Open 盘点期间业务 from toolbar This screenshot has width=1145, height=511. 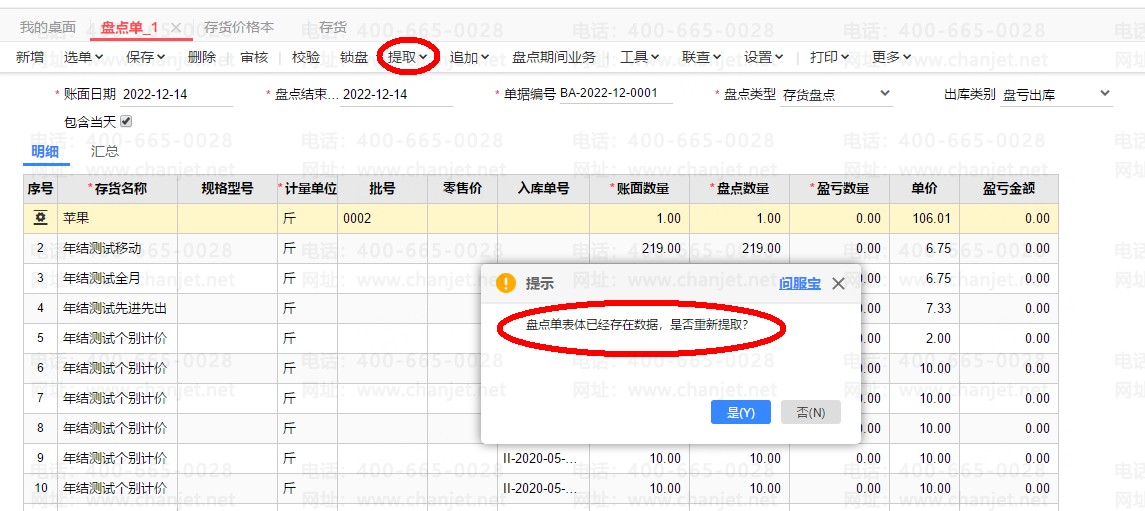(554, 57)
